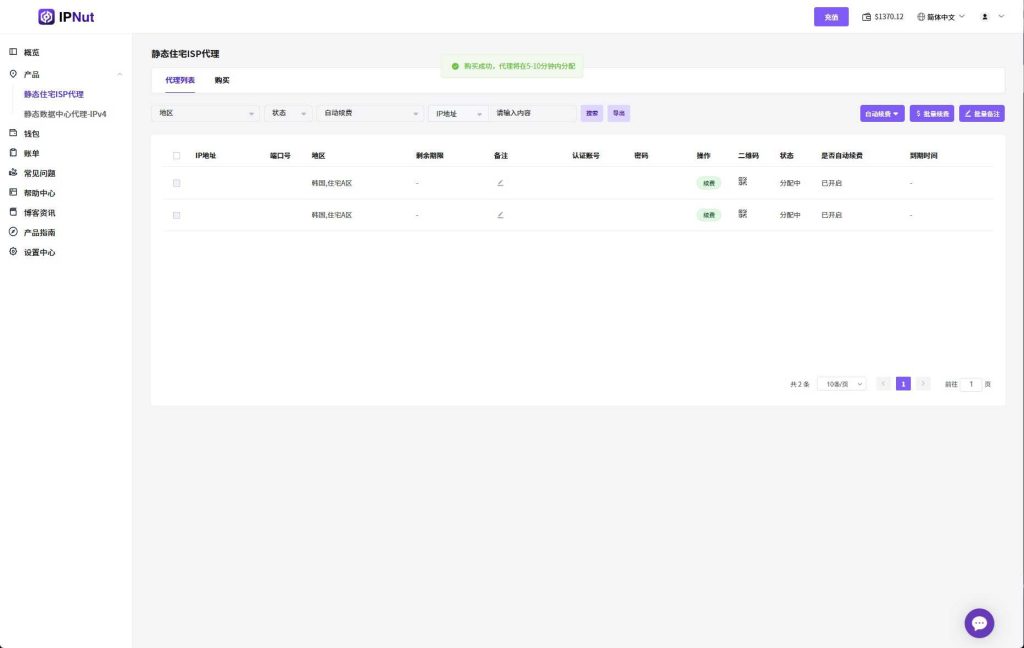1024x648 pixels.
Task: Click the IPNut logo icon
Action: [46, 17]
